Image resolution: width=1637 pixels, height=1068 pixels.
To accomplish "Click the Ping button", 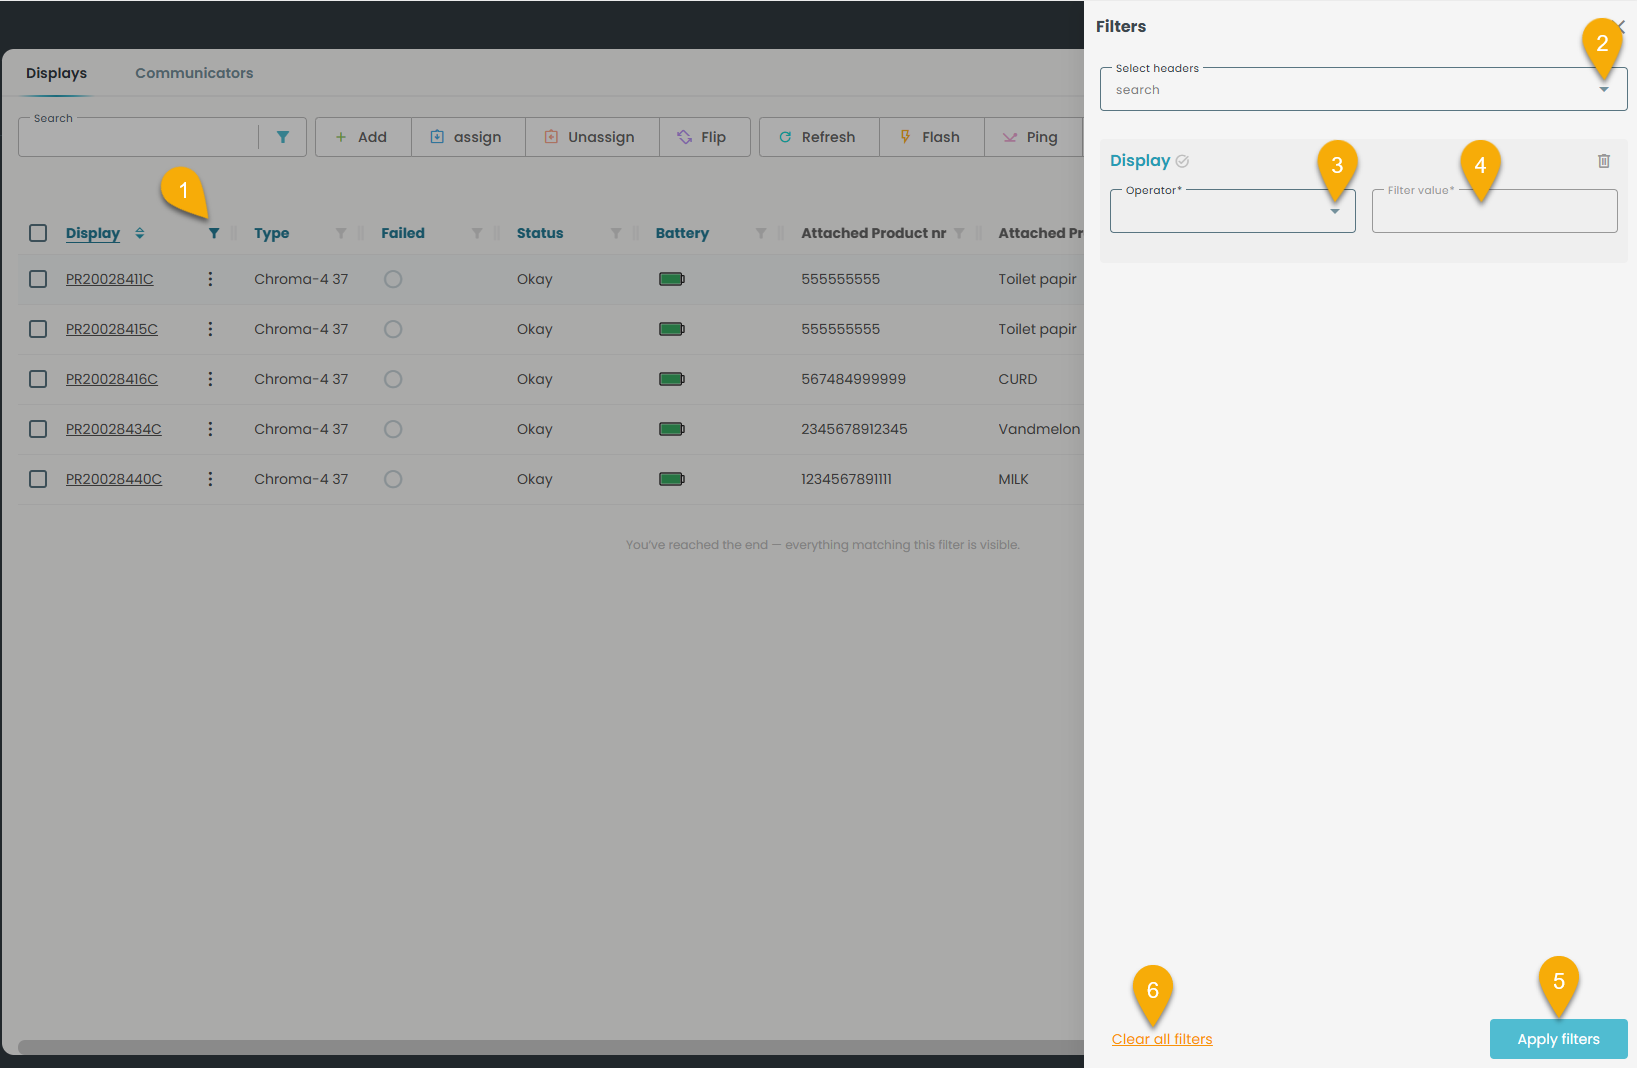I will click(1033, 137).
